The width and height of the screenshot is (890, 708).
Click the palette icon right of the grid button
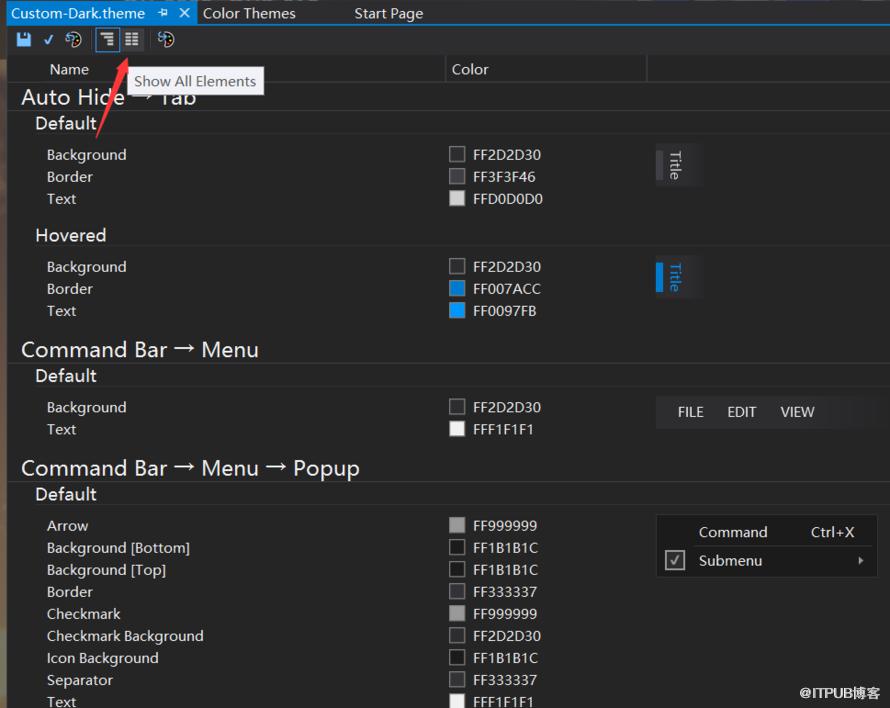coord(166,39)
